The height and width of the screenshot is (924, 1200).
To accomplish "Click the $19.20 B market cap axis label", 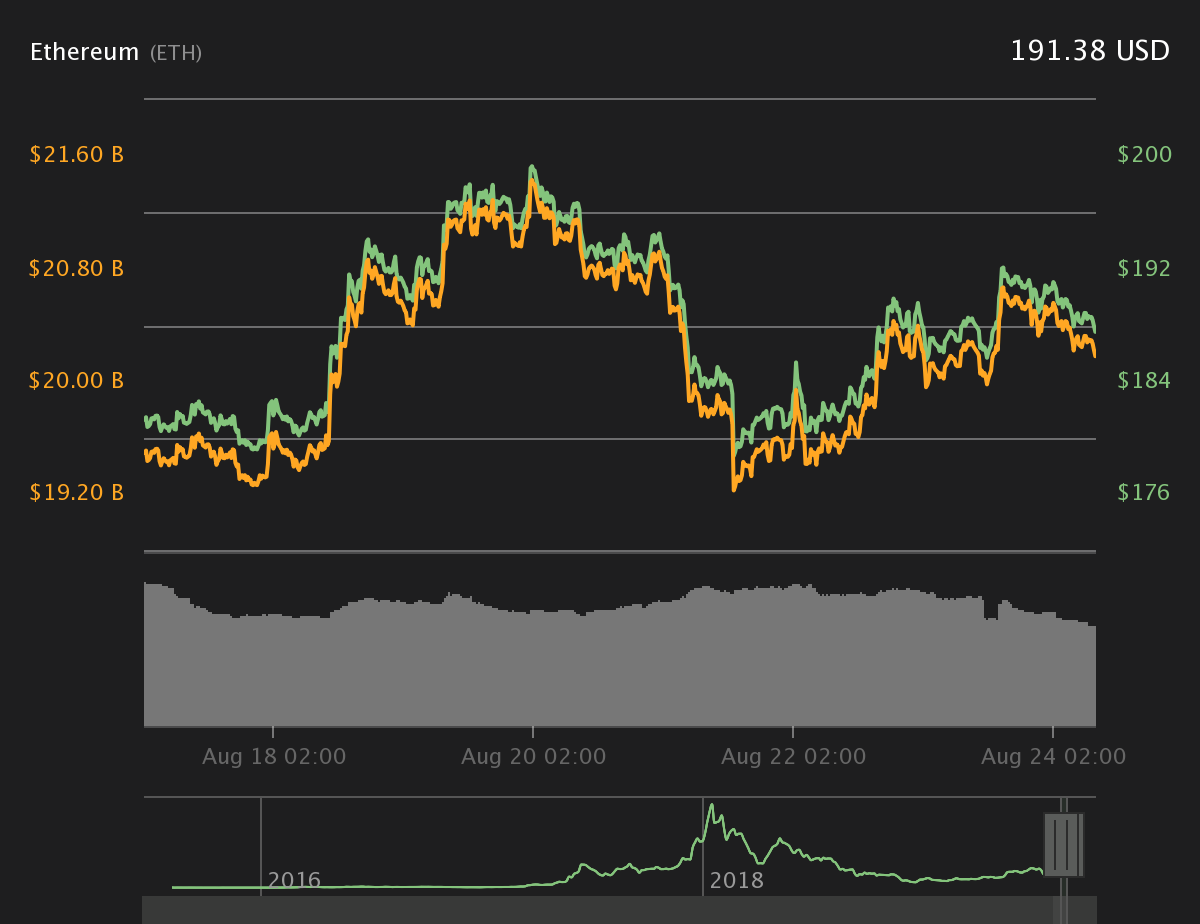I will (77, 492).
